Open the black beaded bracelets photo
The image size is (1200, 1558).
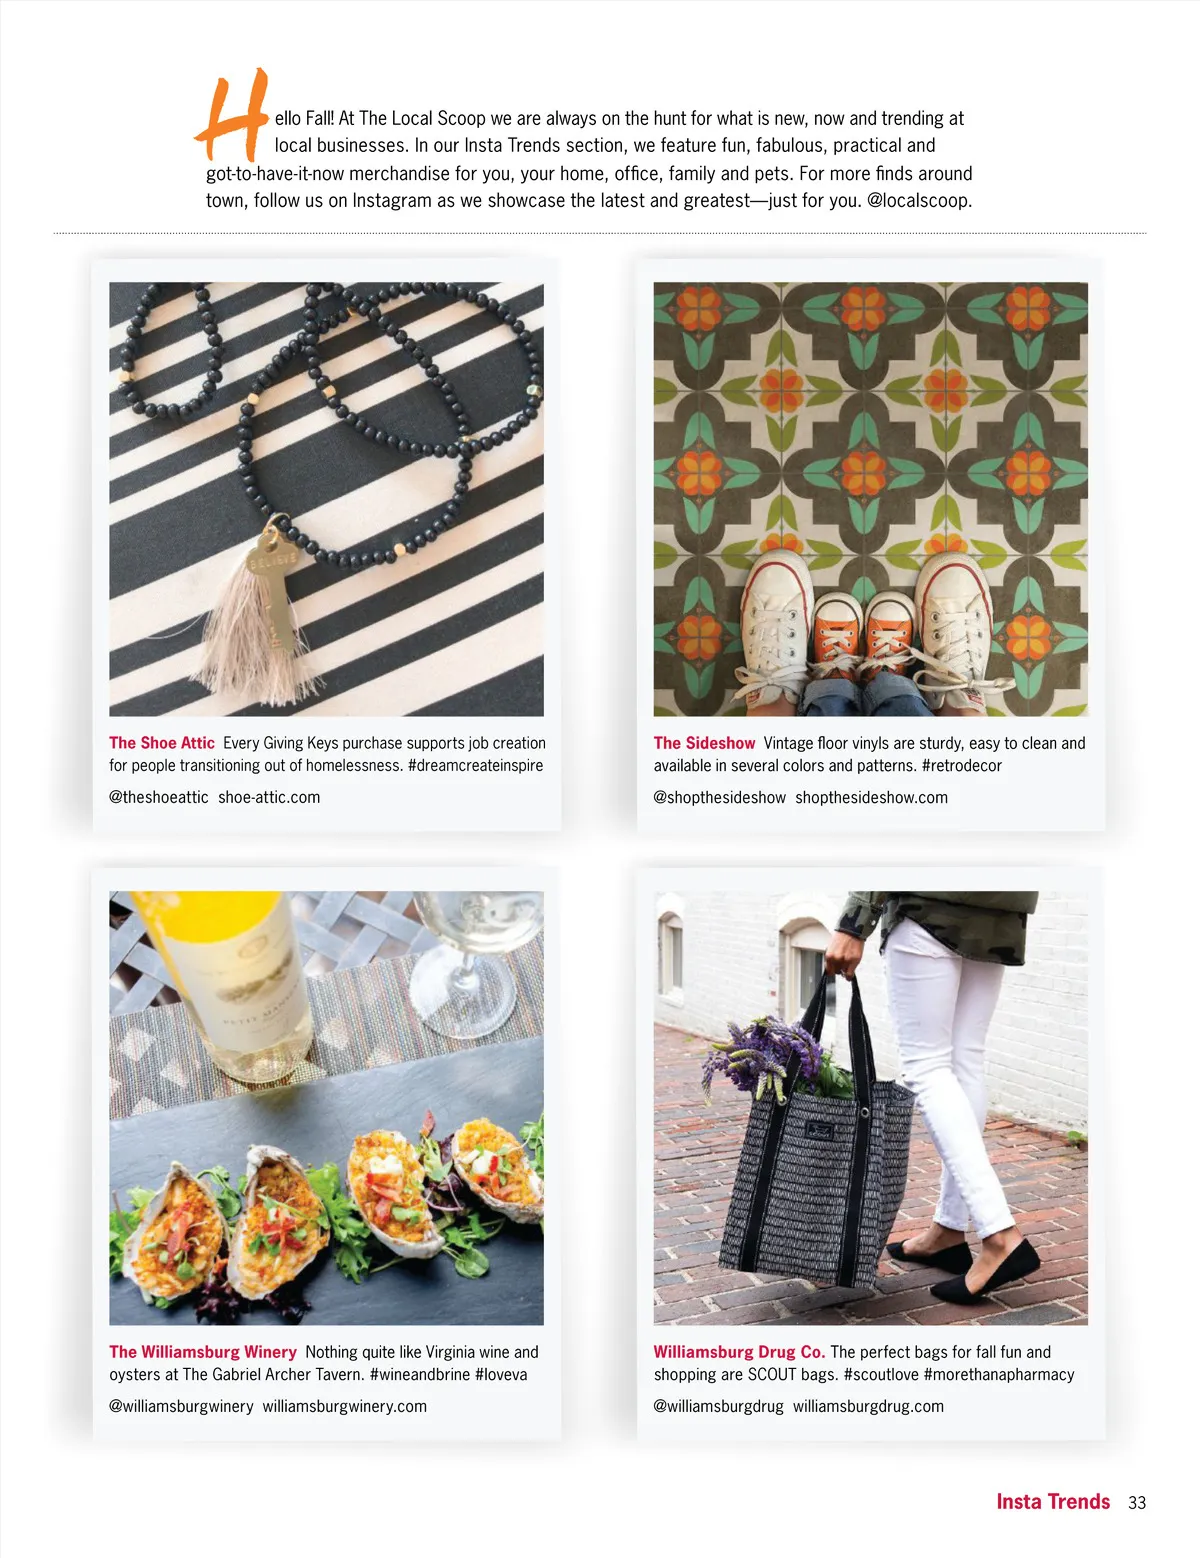pyautogui.click(x=326, y=499)
